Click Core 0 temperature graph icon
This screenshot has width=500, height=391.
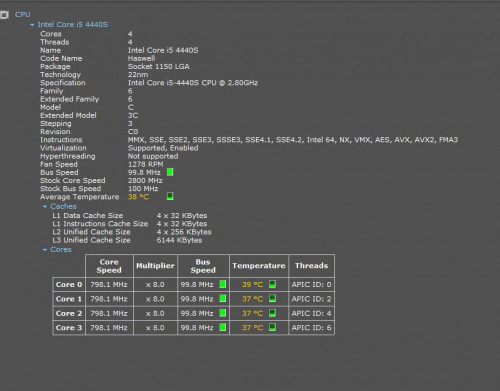click(x=272, y=284)
